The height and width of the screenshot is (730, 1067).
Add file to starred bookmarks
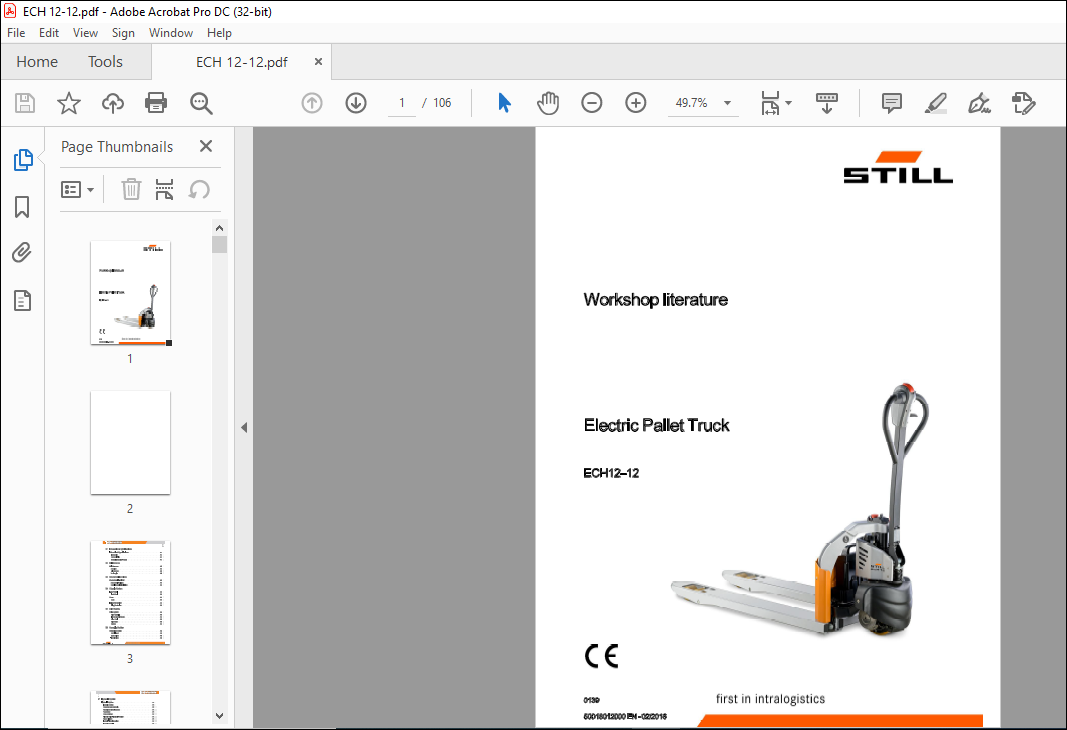69,103
